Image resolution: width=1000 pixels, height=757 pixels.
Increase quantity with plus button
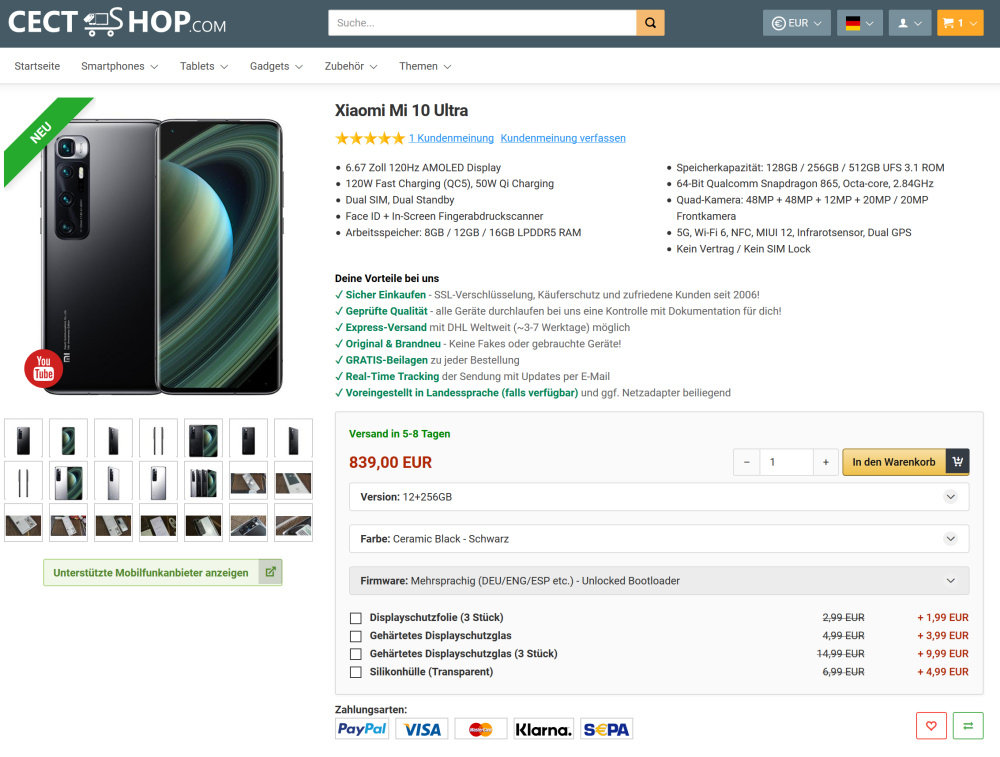pyautogui.click(x=825, y=462)
